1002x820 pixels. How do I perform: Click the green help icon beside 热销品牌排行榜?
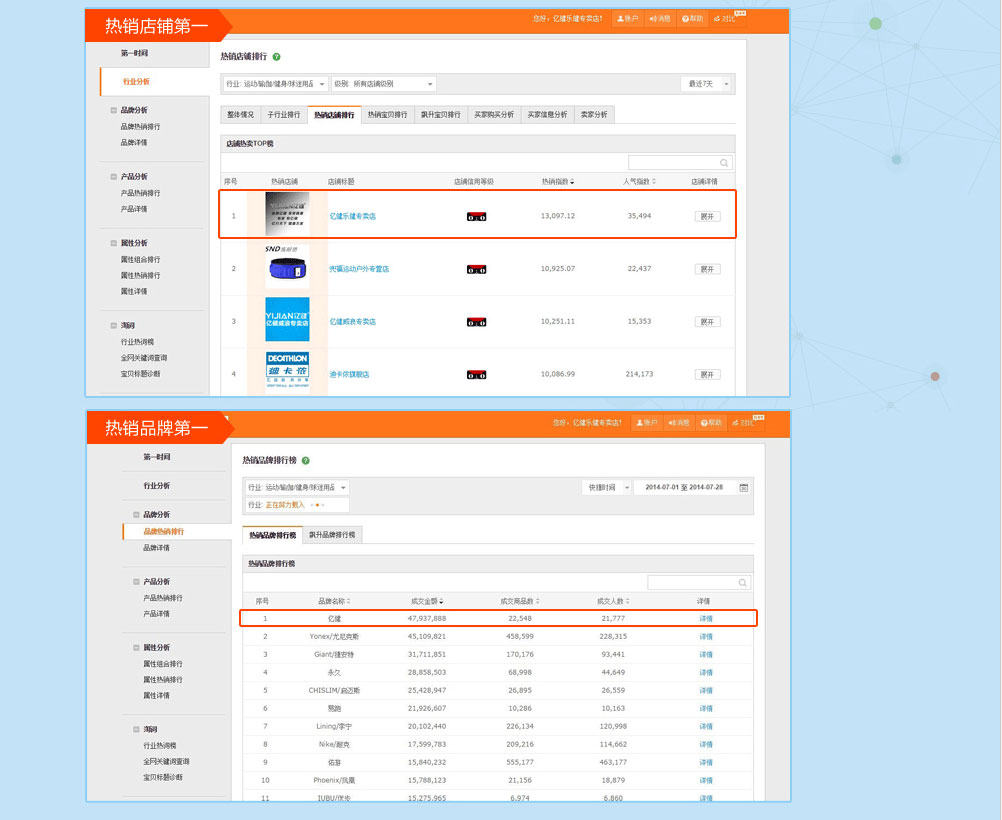click(305, 460)
